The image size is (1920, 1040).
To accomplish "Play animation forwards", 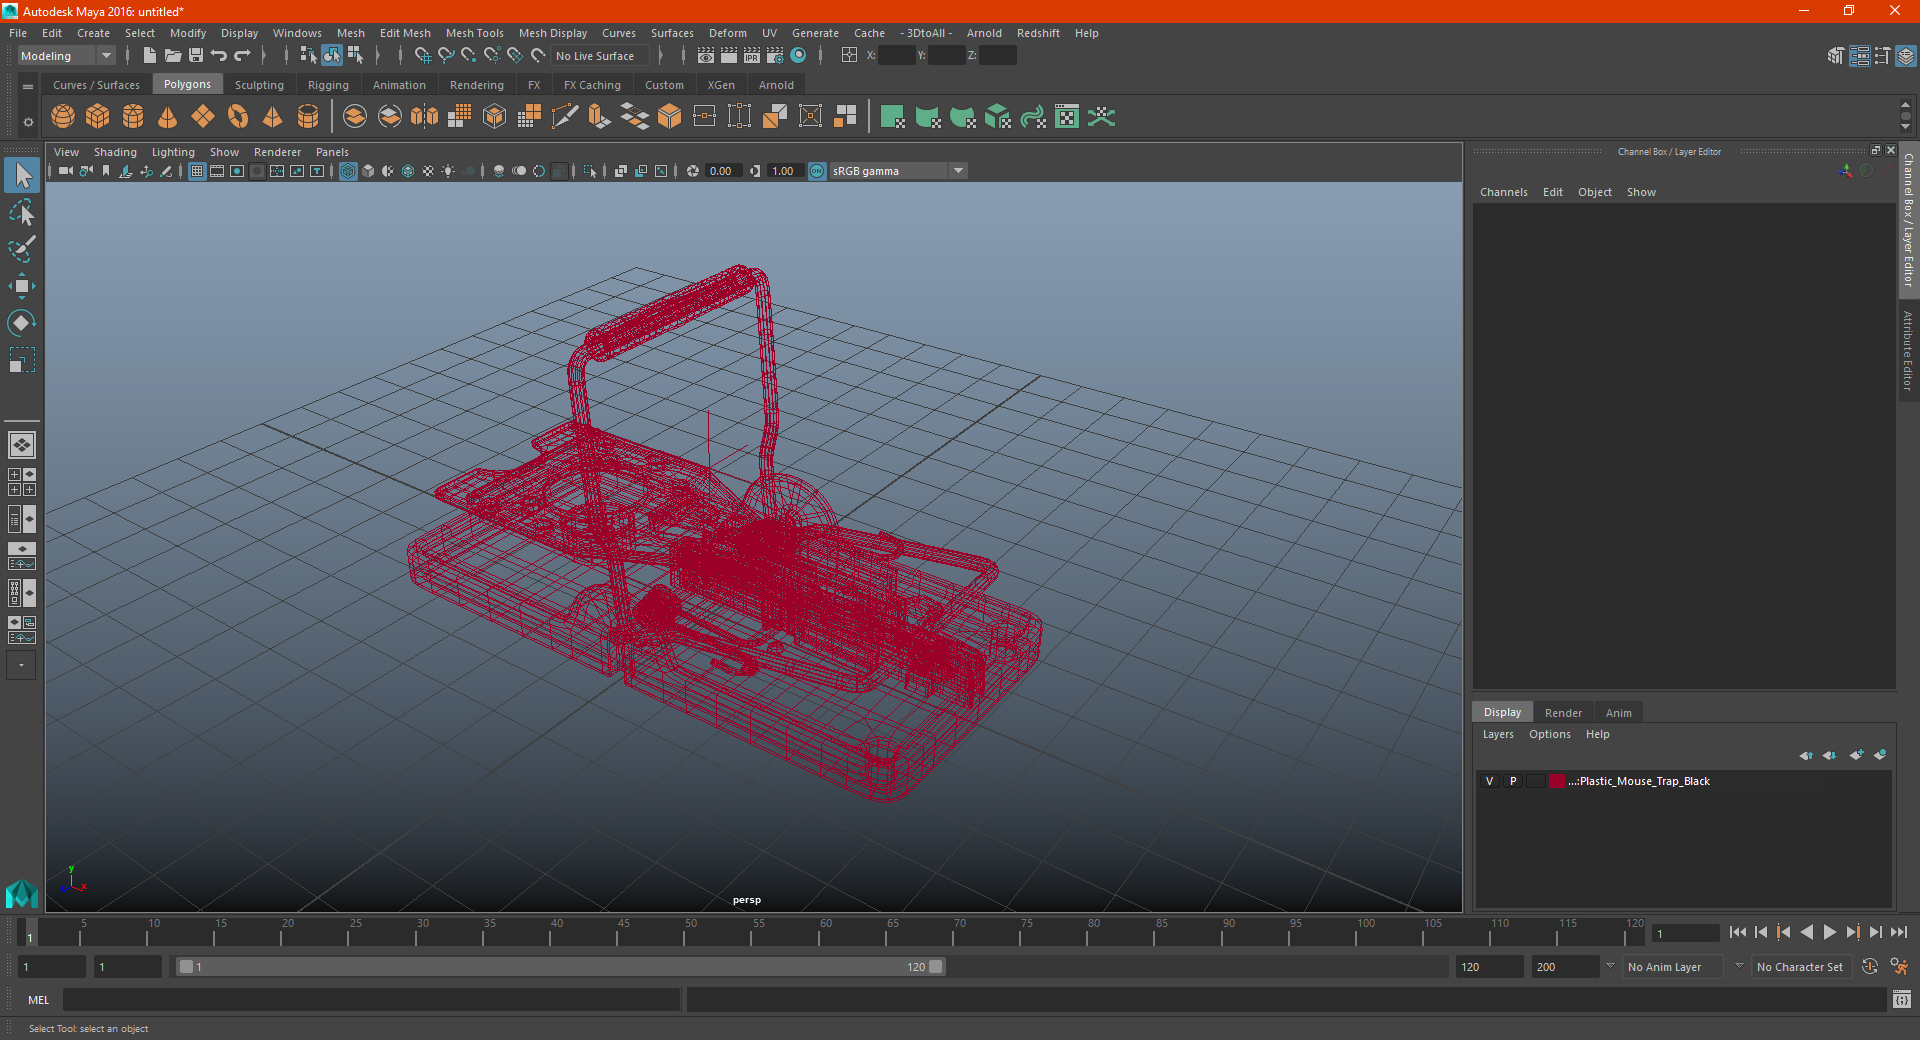I will (x=1829, y=932).
